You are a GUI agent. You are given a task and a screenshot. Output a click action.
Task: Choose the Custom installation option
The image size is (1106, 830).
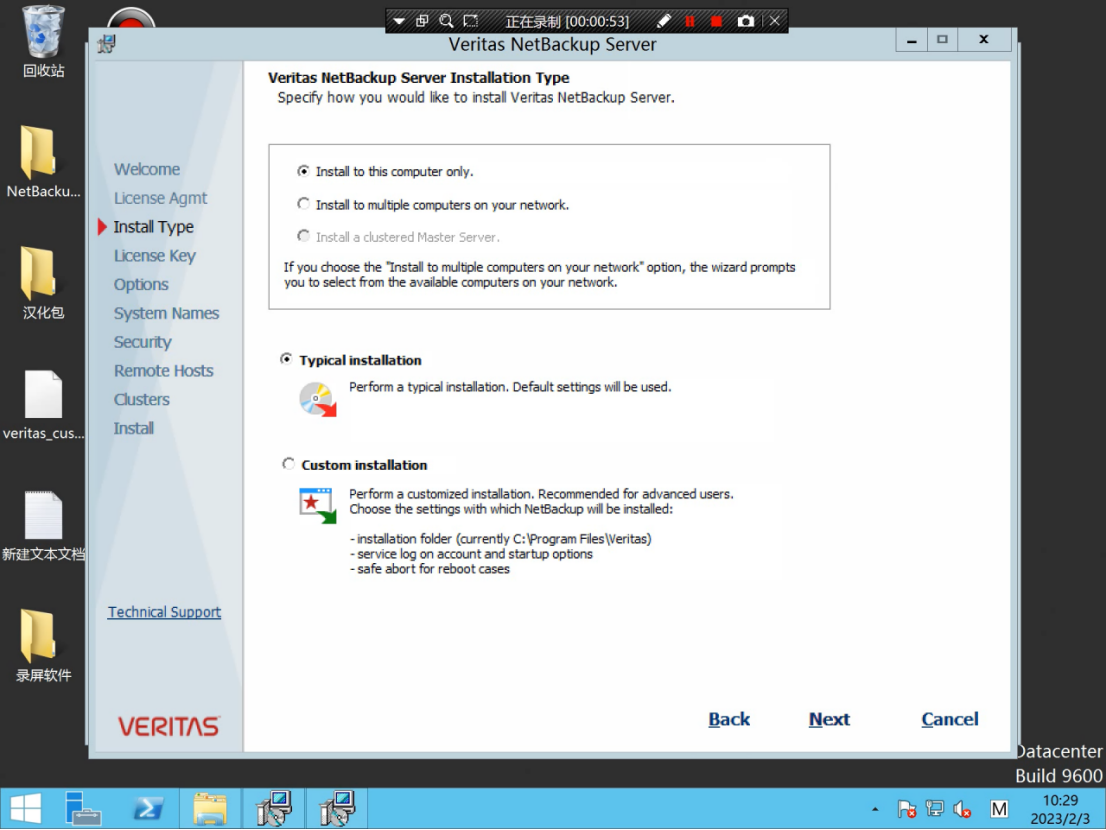tap(288, 464)
